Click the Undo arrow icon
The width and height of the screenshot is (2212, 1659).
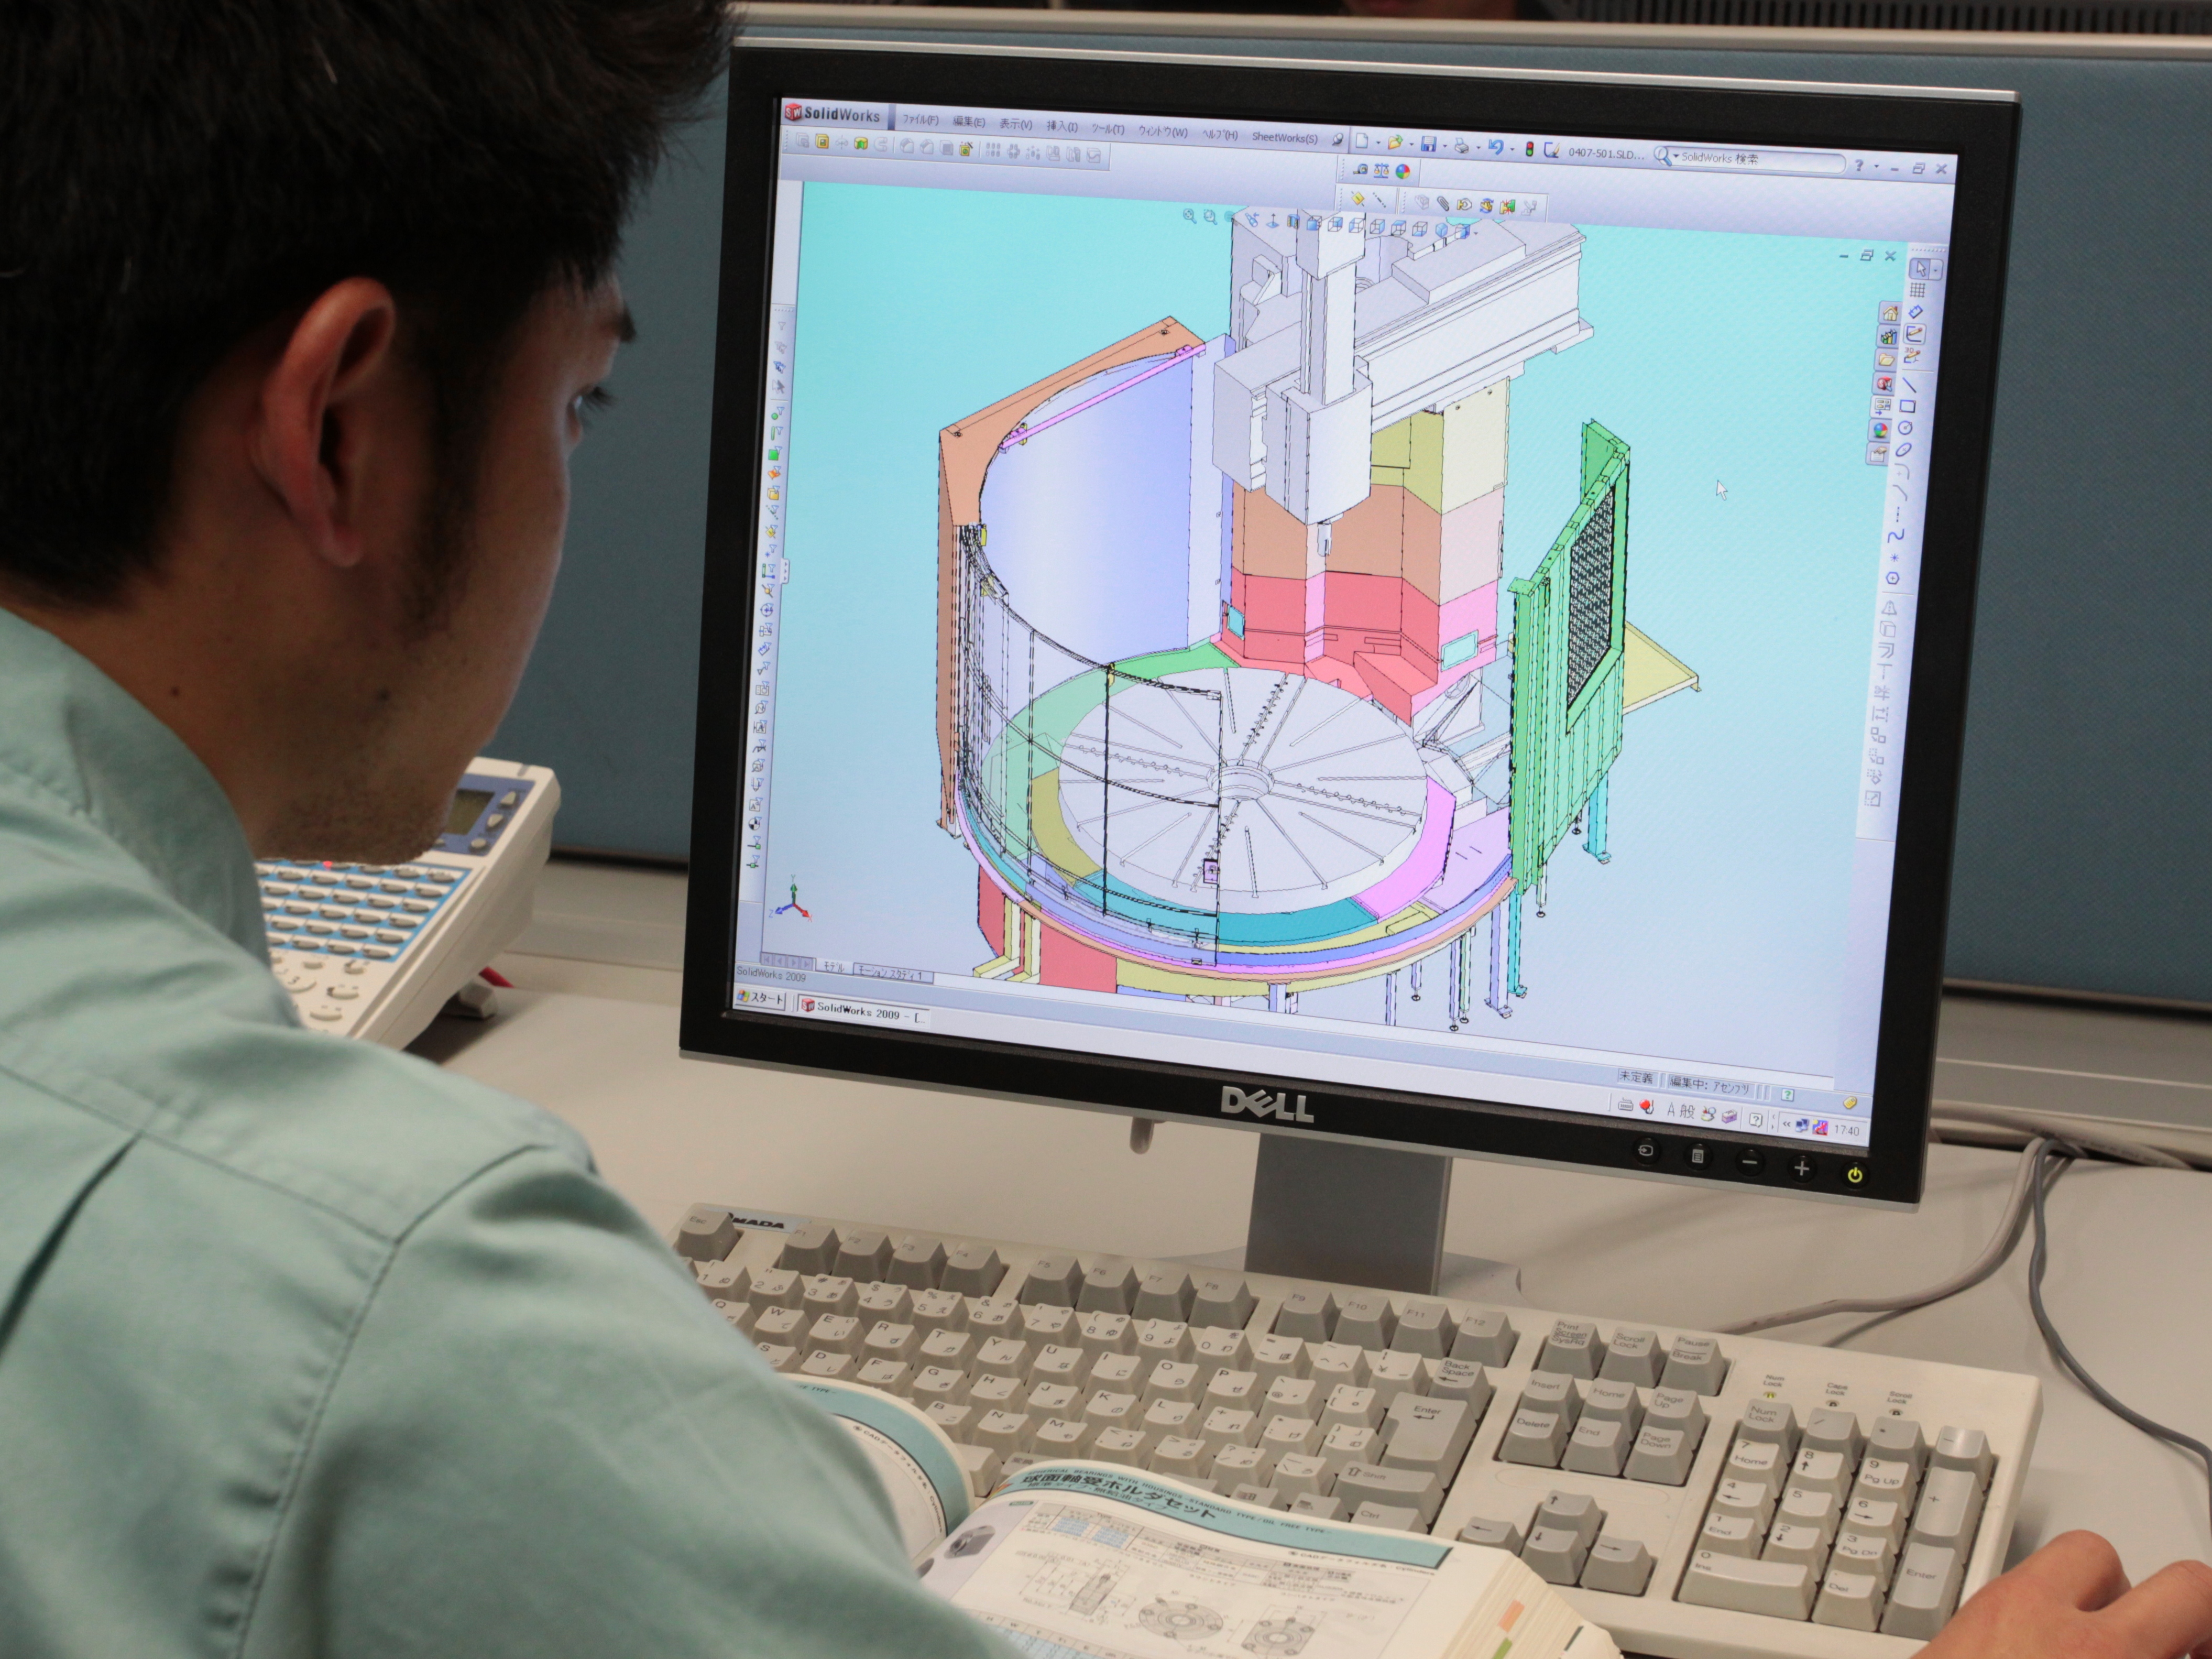(x=1496, y=148)
